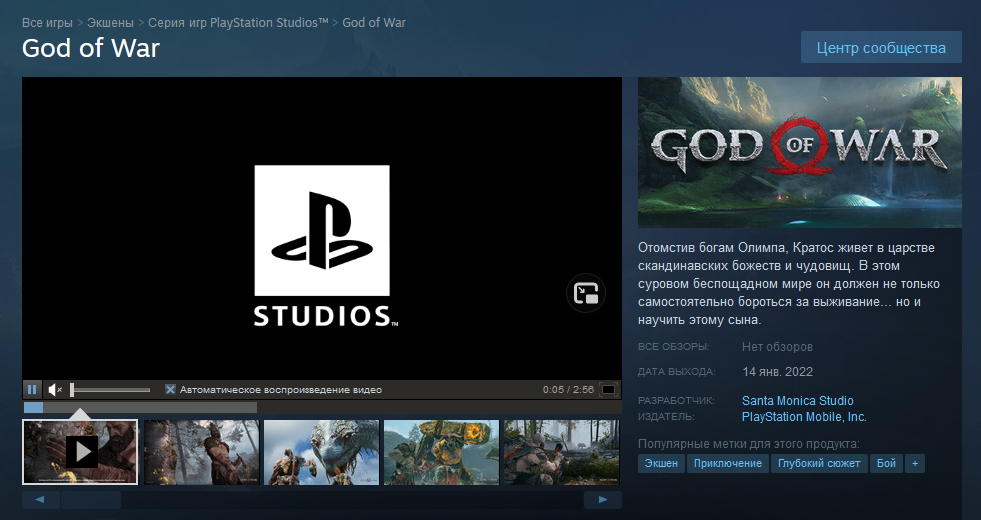Viewport: 981px width, 520px height.
Task: Go to Экшены breadcrumb
Action: pos(110,23)
